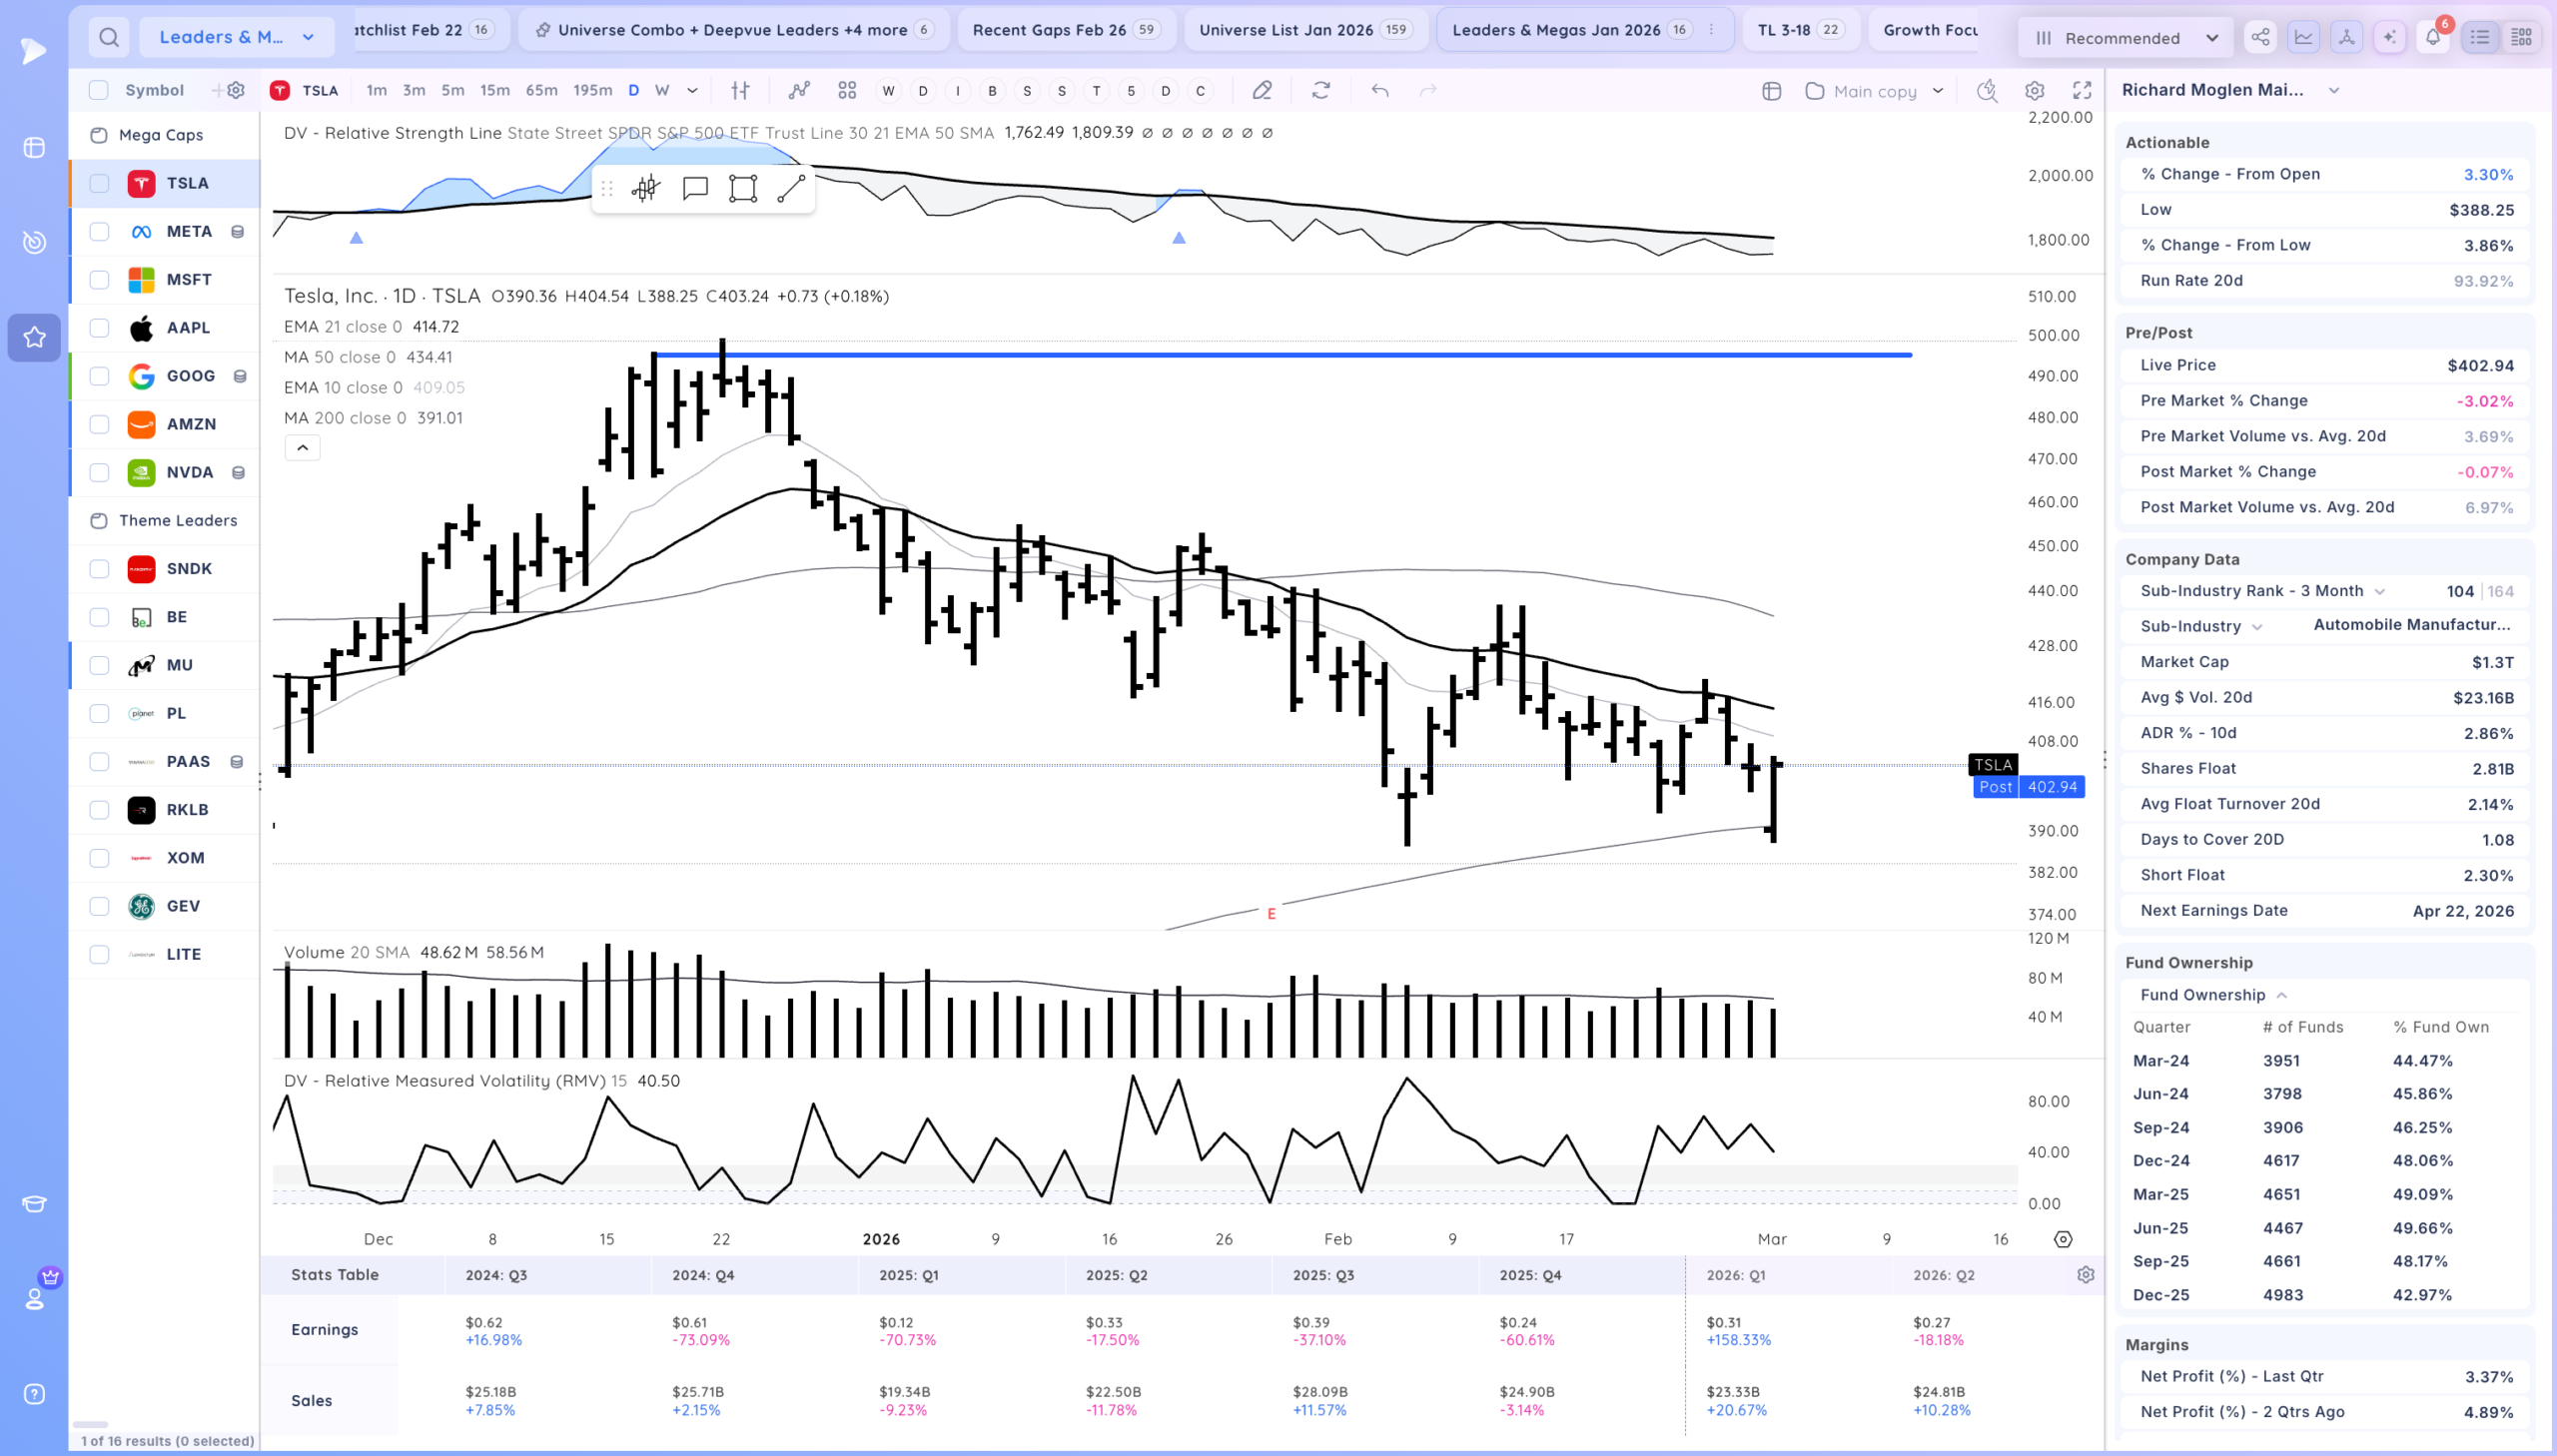Screen dimensions: 2557x1456
Task: Click the blue horizontal resistance line
Action: click(x=1283, y=354)
